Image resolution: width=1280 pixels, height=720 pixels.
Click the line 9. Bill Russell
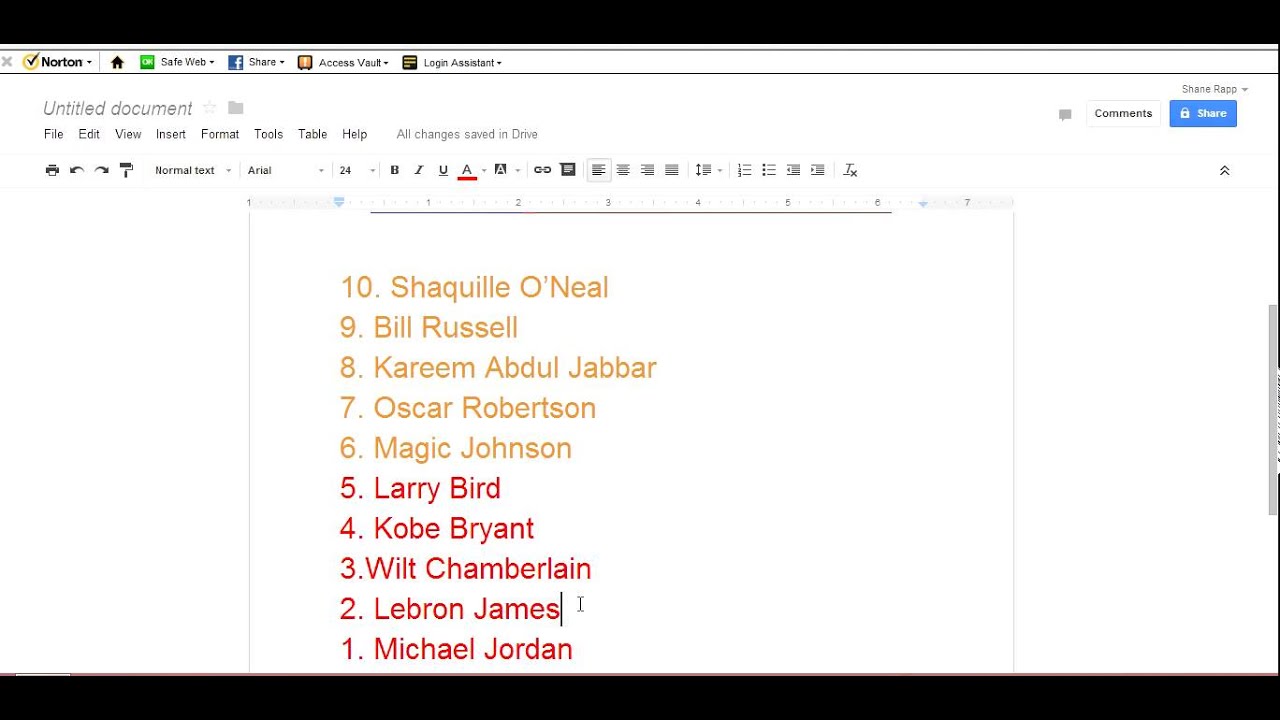coord(428,328)
